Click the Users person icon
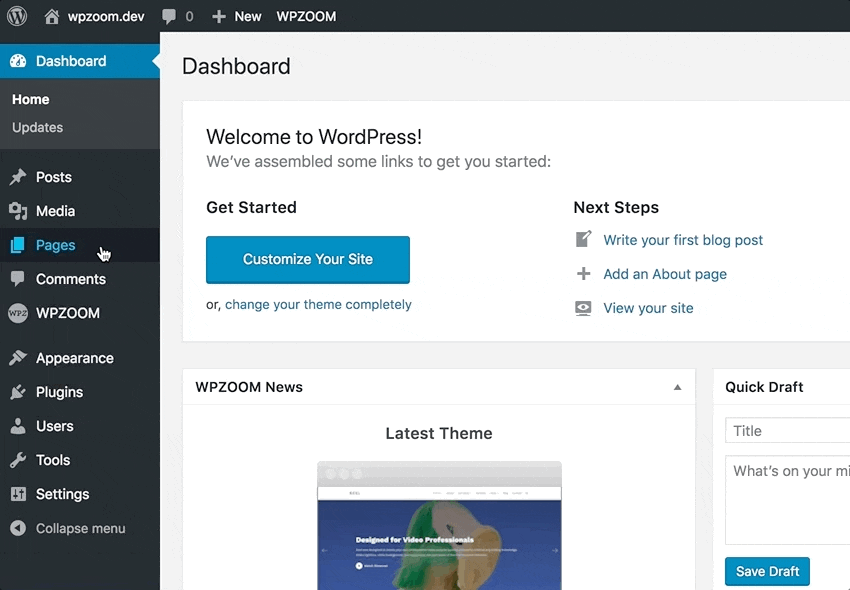 [x=18, y=426]
